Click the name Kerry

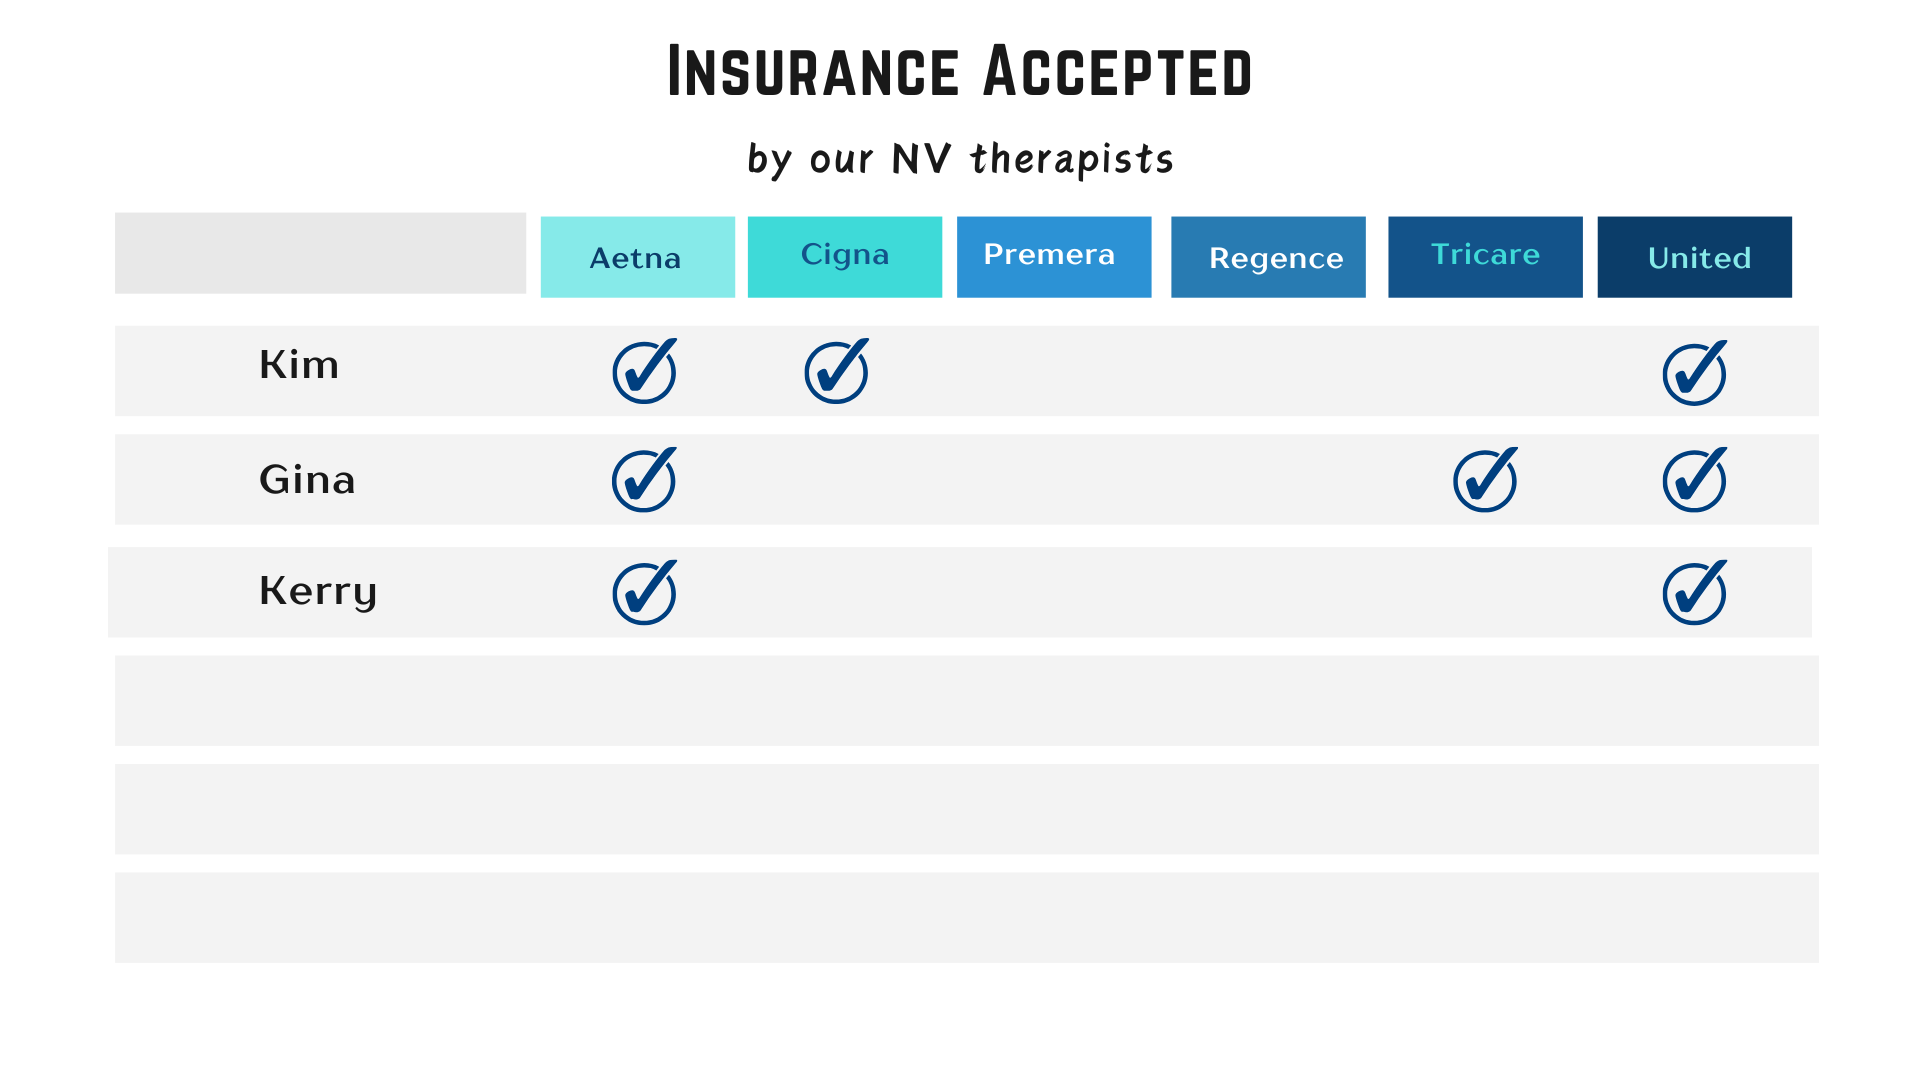pyautogui.click(x=318, y=592)
